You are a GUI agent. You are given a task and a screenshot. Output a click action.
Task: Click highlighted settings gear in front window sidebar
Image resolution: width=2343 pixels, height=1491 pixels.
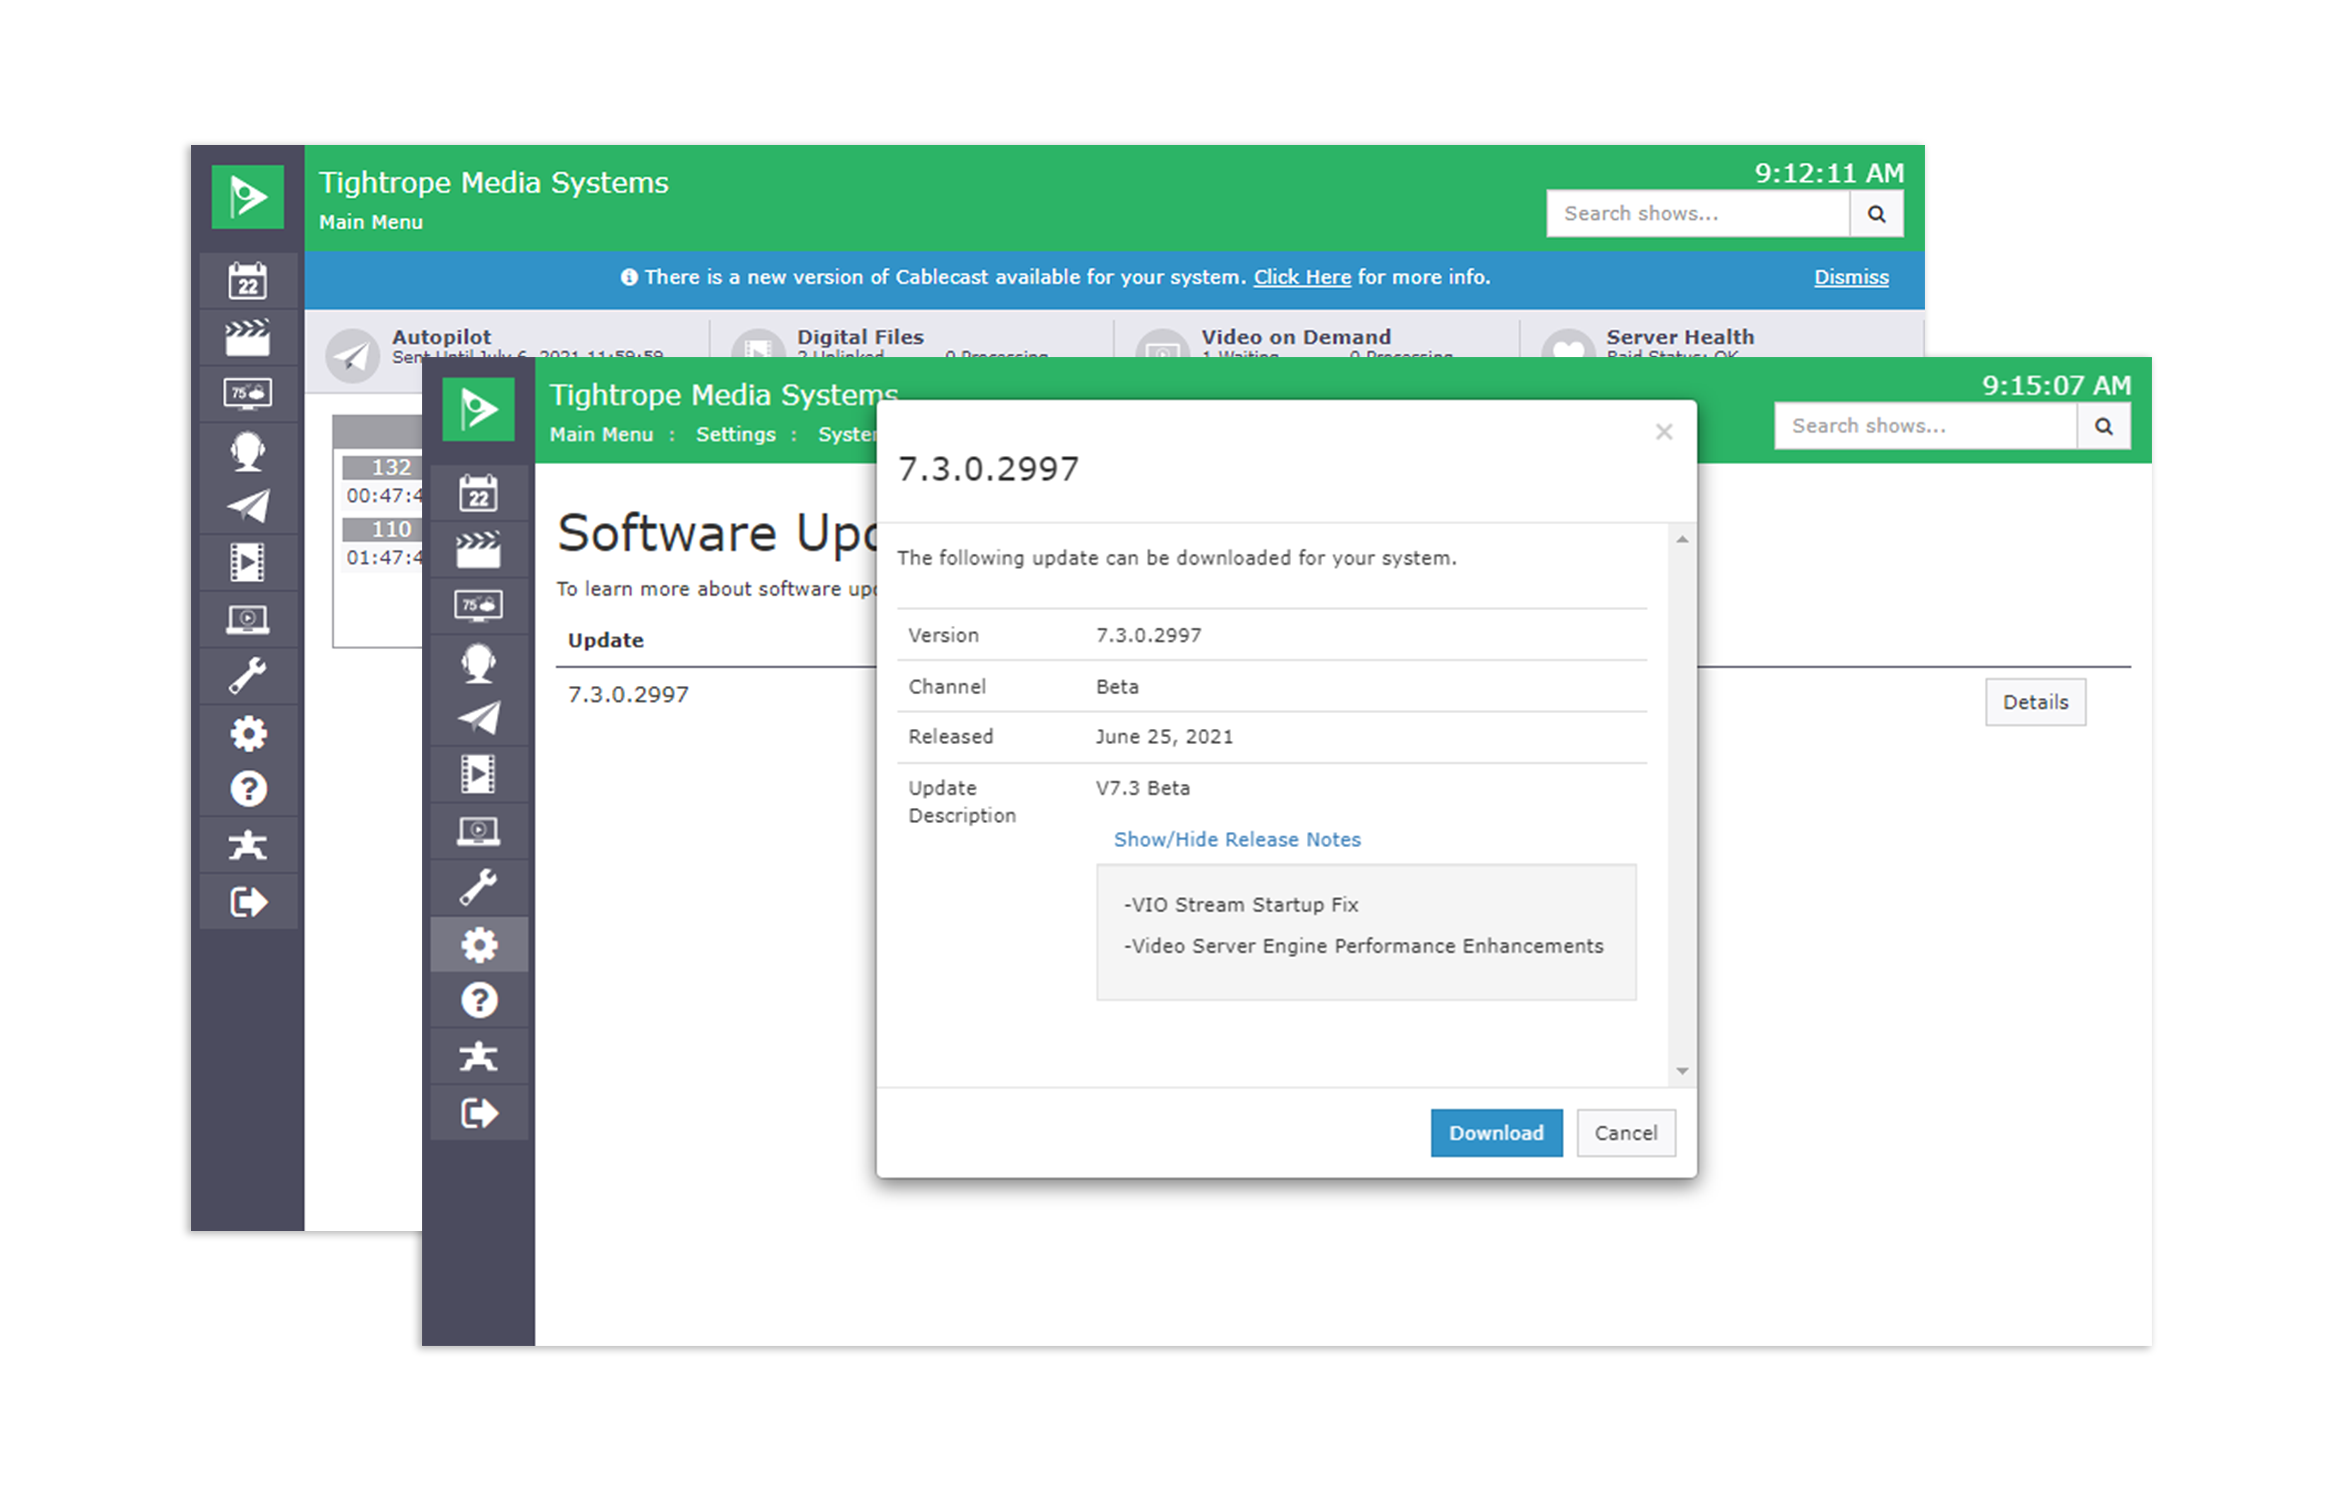(x=479, y=945)
